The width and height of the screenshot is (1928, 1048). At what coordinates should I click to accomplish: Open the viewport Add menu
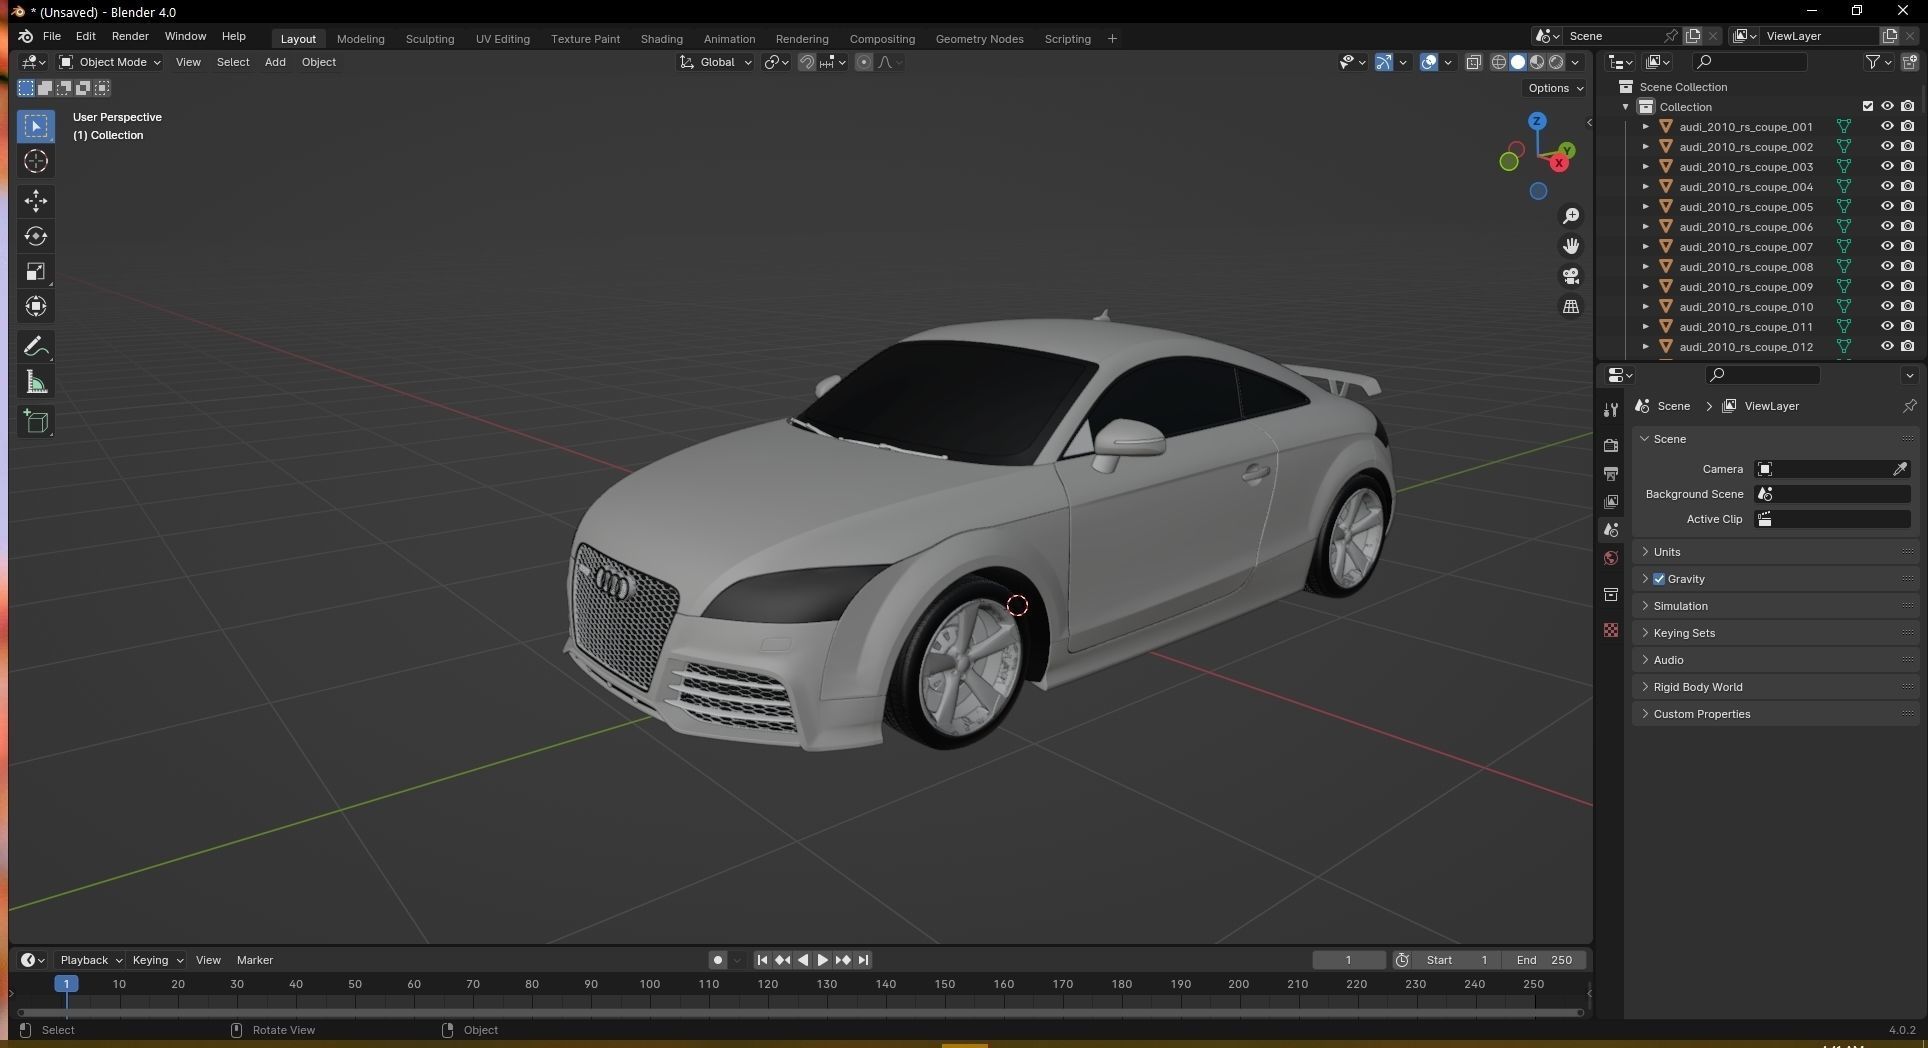tap(275, 62)
